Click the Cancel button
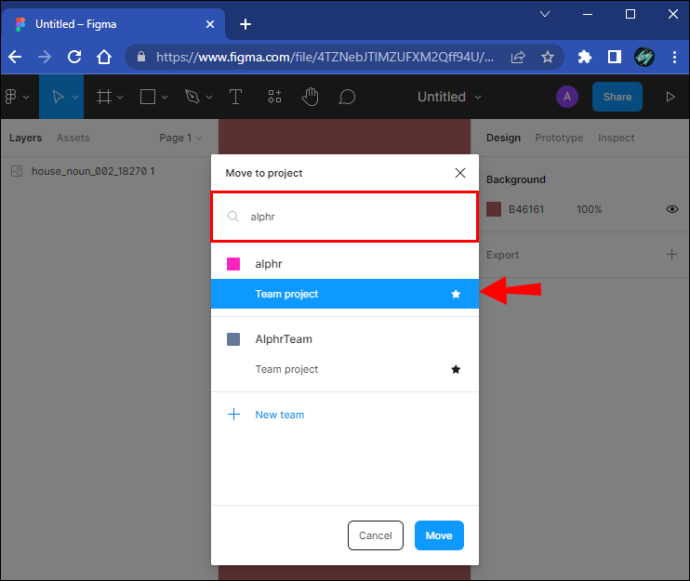The width and height of the screenshot is (690, 581). 375,535
